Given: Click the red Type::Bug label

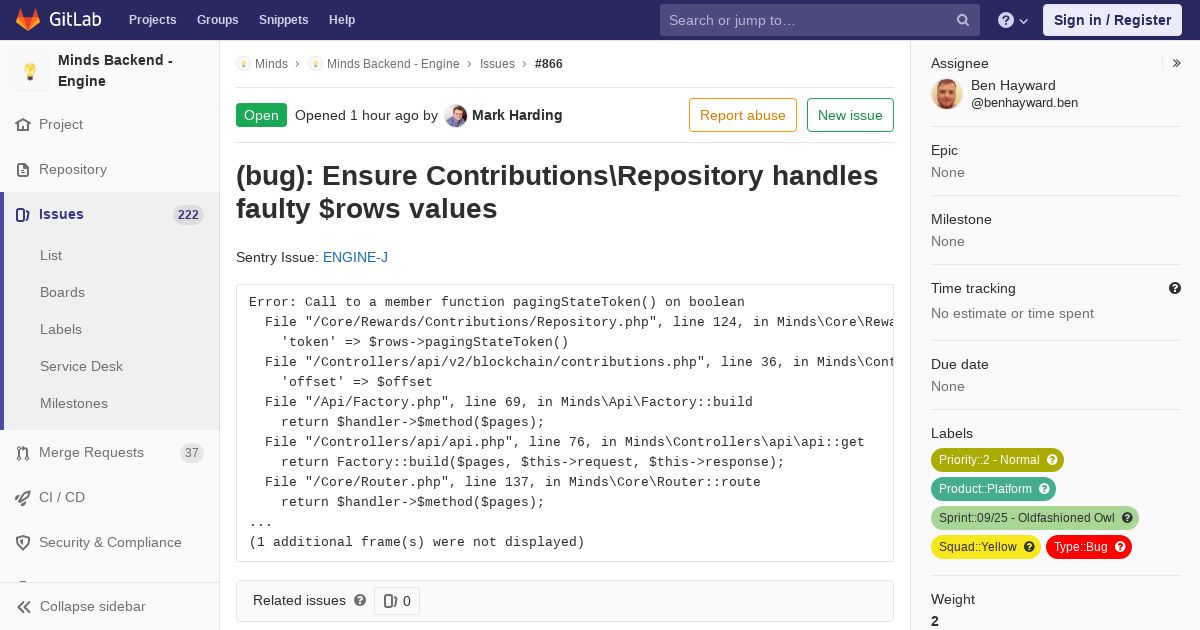Looking at the screenshot, I should (1089, 547).
